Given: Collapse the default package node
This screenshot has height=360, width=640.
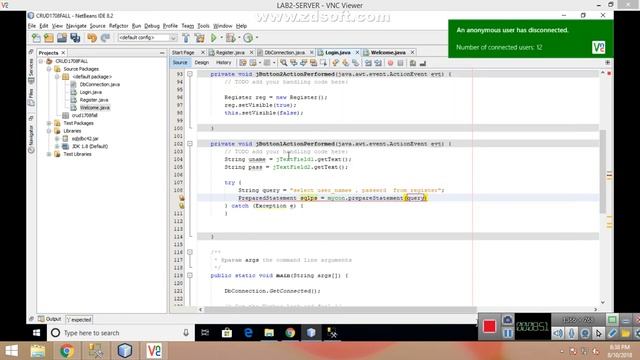Looking at the screenshot, I should pyautogui.click(x=57, y=77).
